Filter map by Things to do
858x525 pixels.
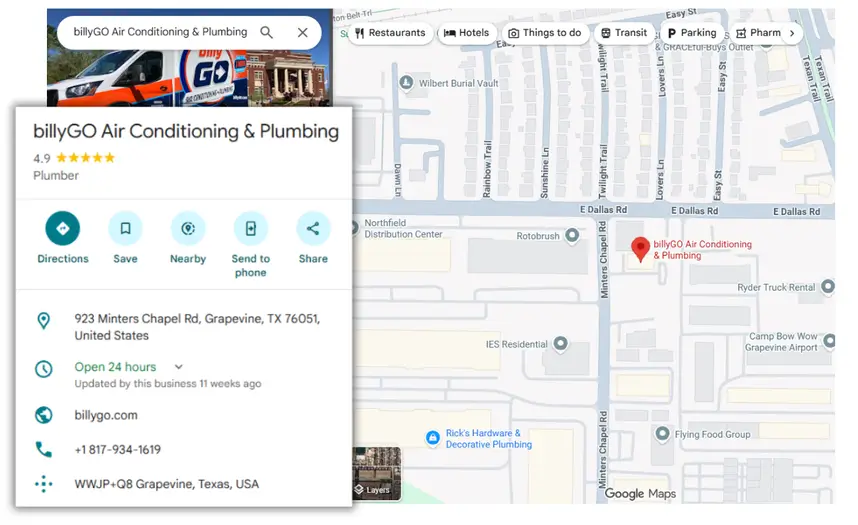point(545,33)
